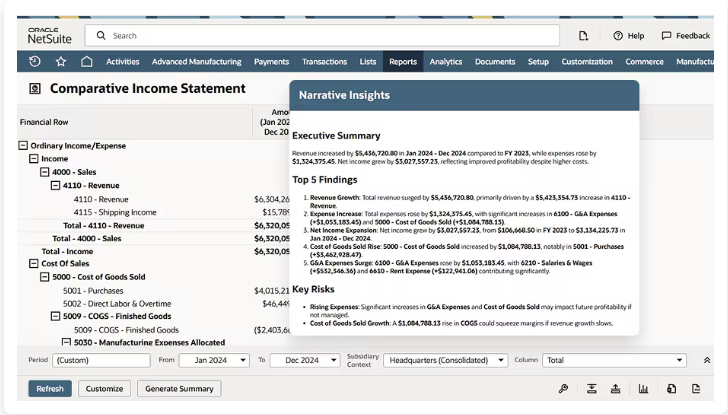Screen dimensions: 728x415
Task: Open the From month dropdown
Action: pyautogui.click(x=214, y=360)
